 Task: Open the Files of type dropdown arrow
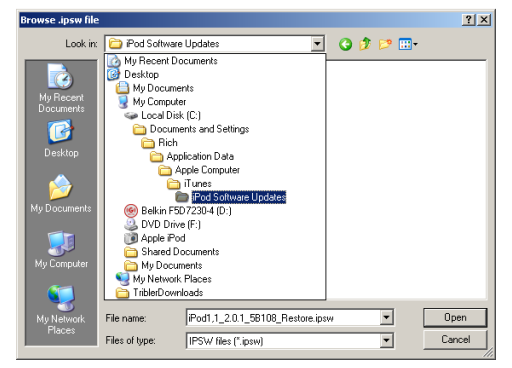(x=386, y=341)
